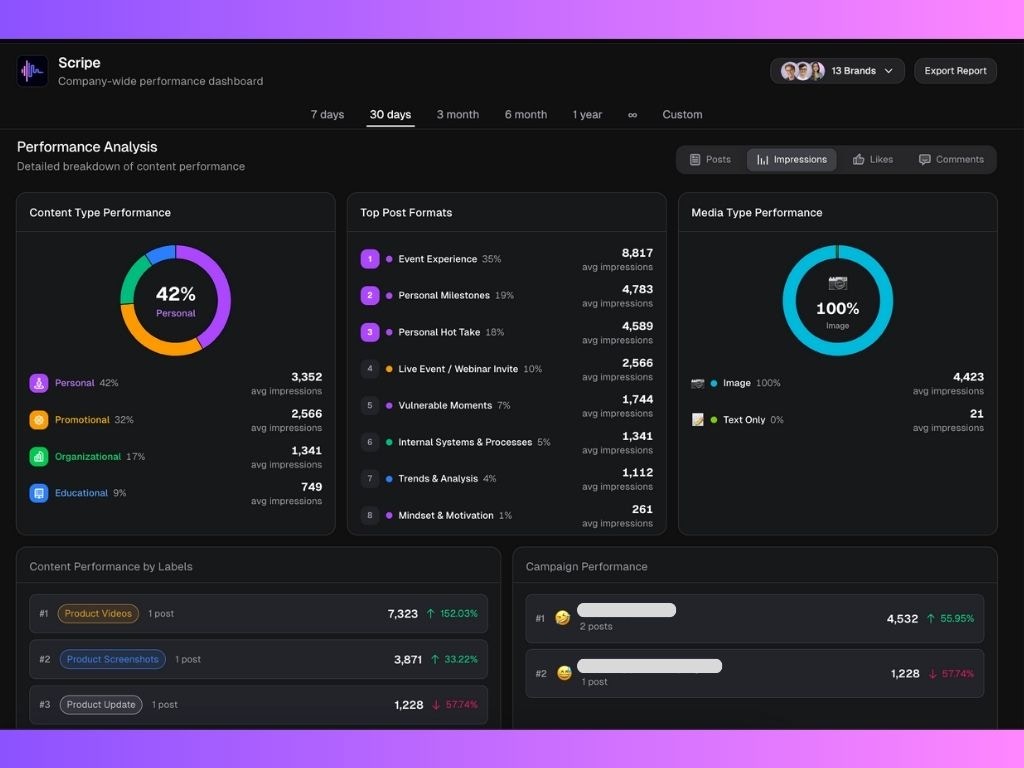The image size is (1024, 768).
Task: Click the Text Only media icon
Action: pyautogui.click(x=697, y=419)
